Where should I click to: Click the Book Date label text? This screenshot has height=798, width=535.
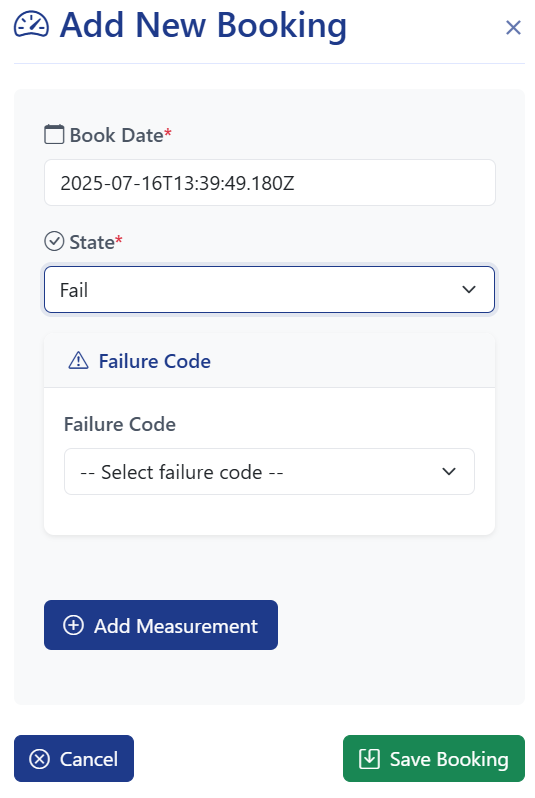(117, 135)
